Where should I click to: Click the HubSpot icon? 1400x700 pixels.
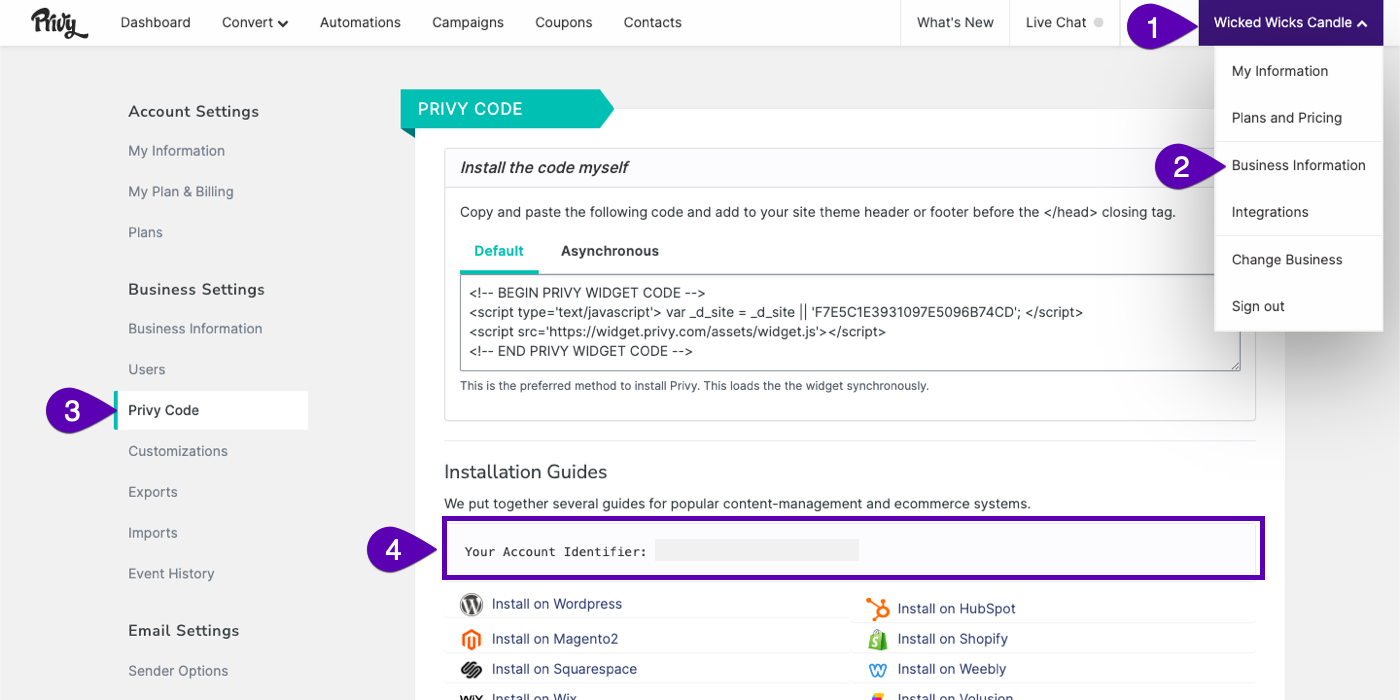[x=877, y=608]
